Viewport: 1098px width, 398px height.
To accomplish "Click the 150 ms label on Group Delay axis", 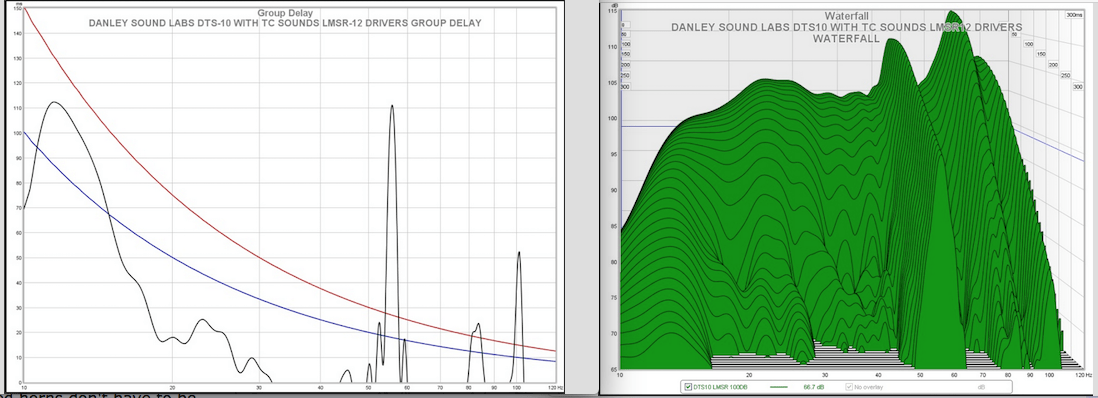I will pyautogui.click(x=18, y=9).
